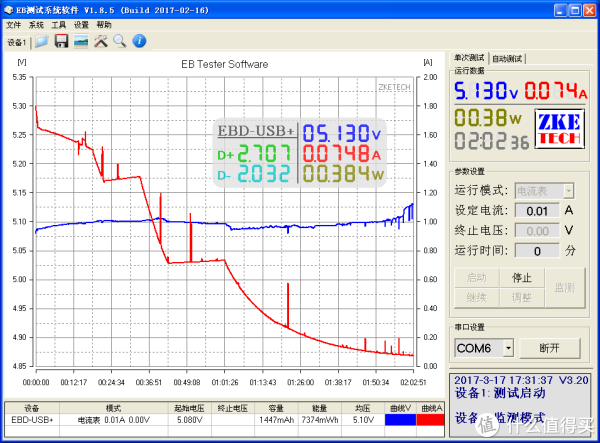Screen dimensions: 600x443
Task: Open the 文件 menu
Action: tap(13, 25)
